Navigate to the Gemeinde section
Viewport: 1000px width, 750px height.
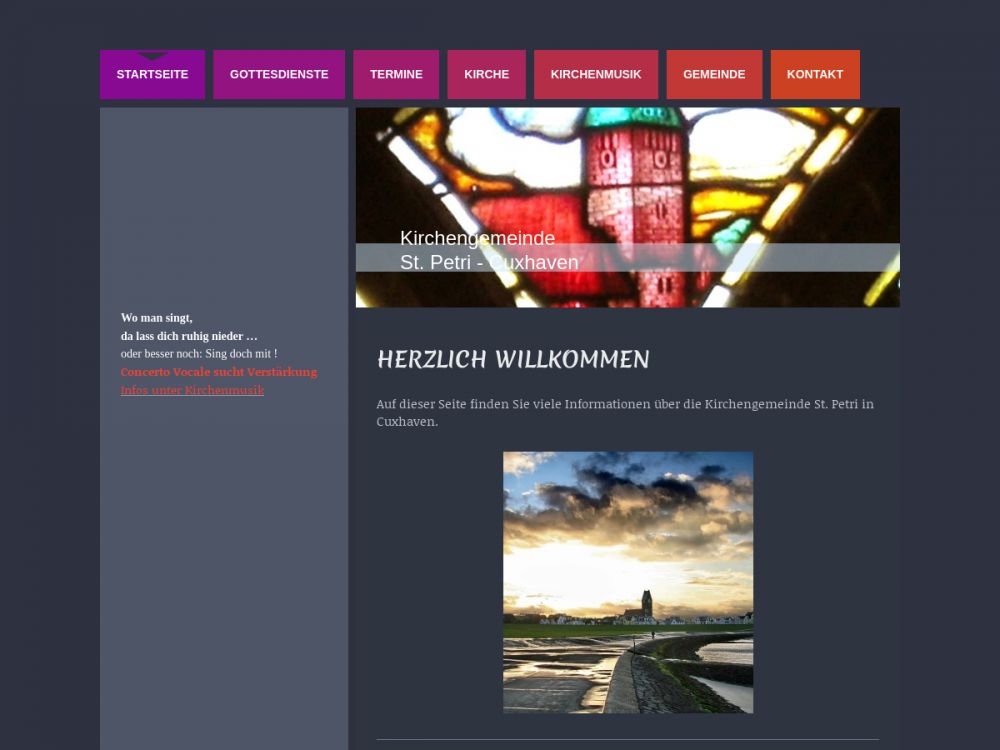click(714, 75)
